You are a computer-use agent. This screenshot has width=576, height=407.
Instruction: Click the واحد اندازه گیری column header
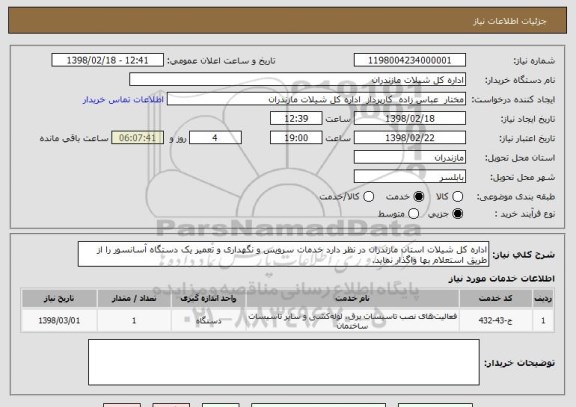208,298
